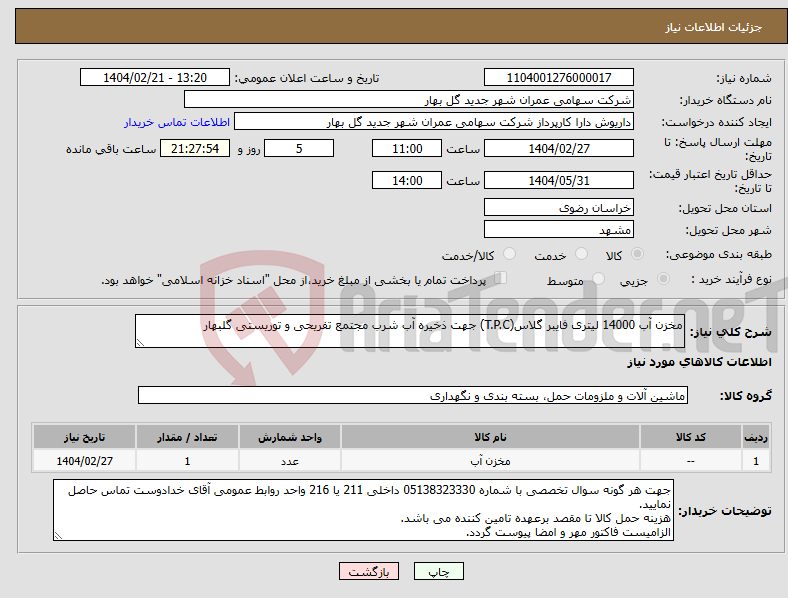Select the کالا radio button
The image size is (788, 598).
(637, 254)
